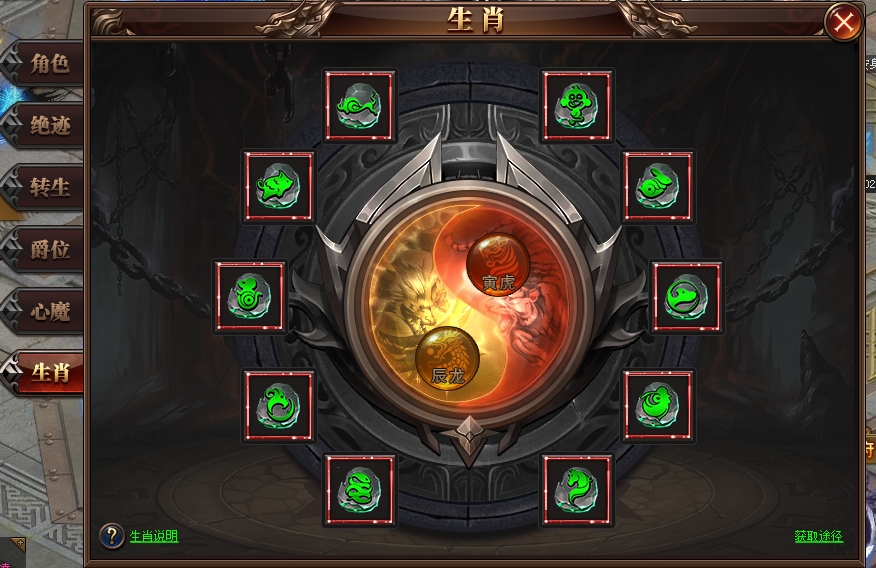This screenshot has width=876, height=568.
Task: Select the green monkey zodiac stone
Action: pos(577,105)
